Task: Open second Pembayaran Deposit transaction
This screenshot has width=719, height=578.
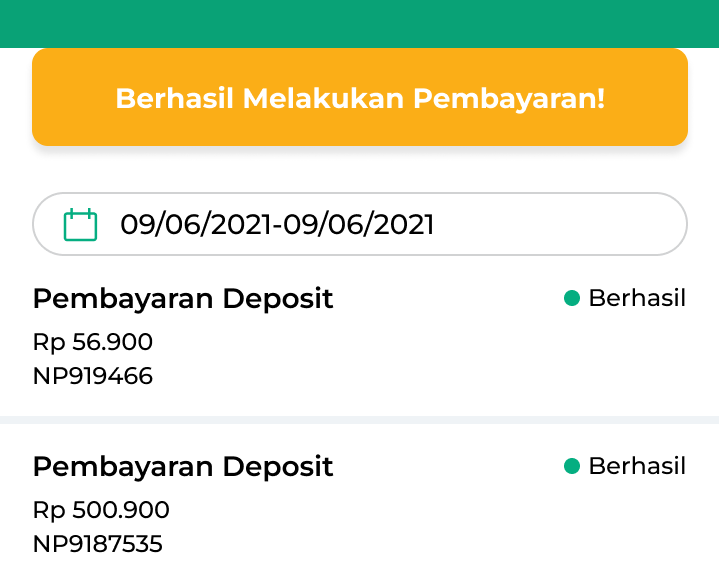Action: click(x=360, y=504)
